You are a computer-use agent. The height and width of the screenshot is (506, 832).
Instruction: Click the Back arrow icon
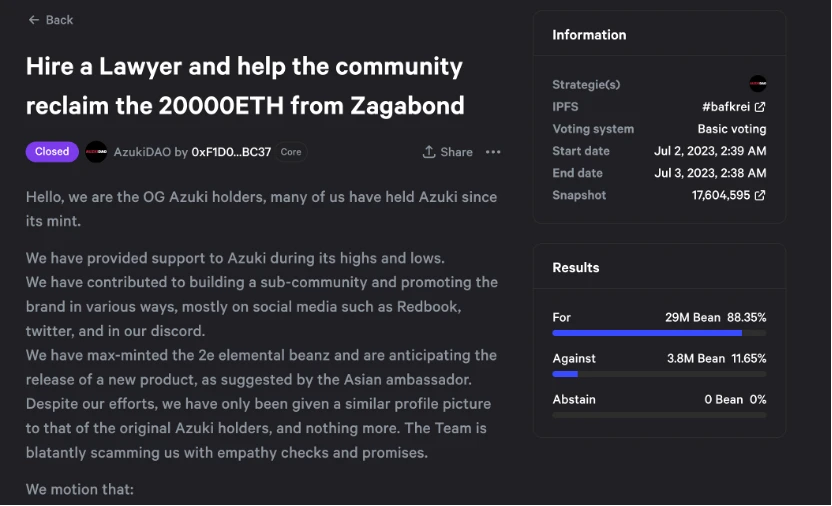[34, 20]
